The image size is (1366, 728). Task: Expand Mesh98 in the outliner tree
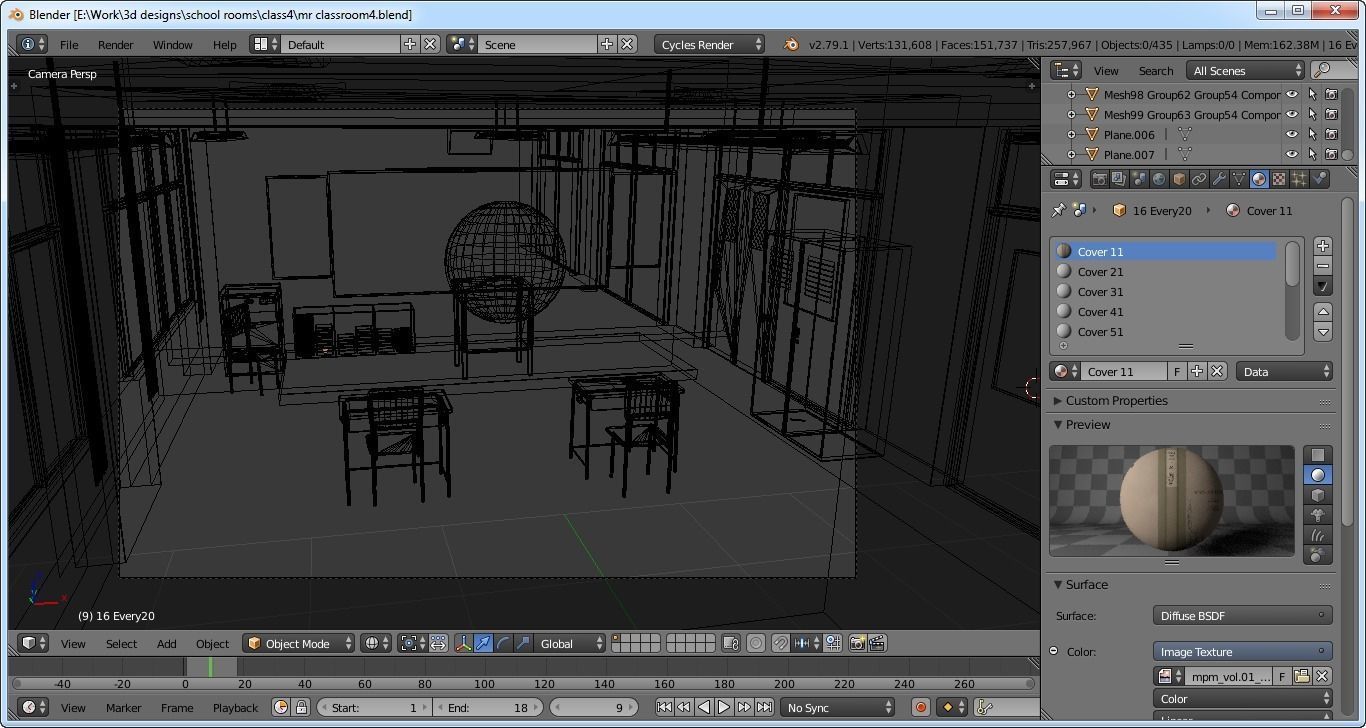tap(1071, 94)
